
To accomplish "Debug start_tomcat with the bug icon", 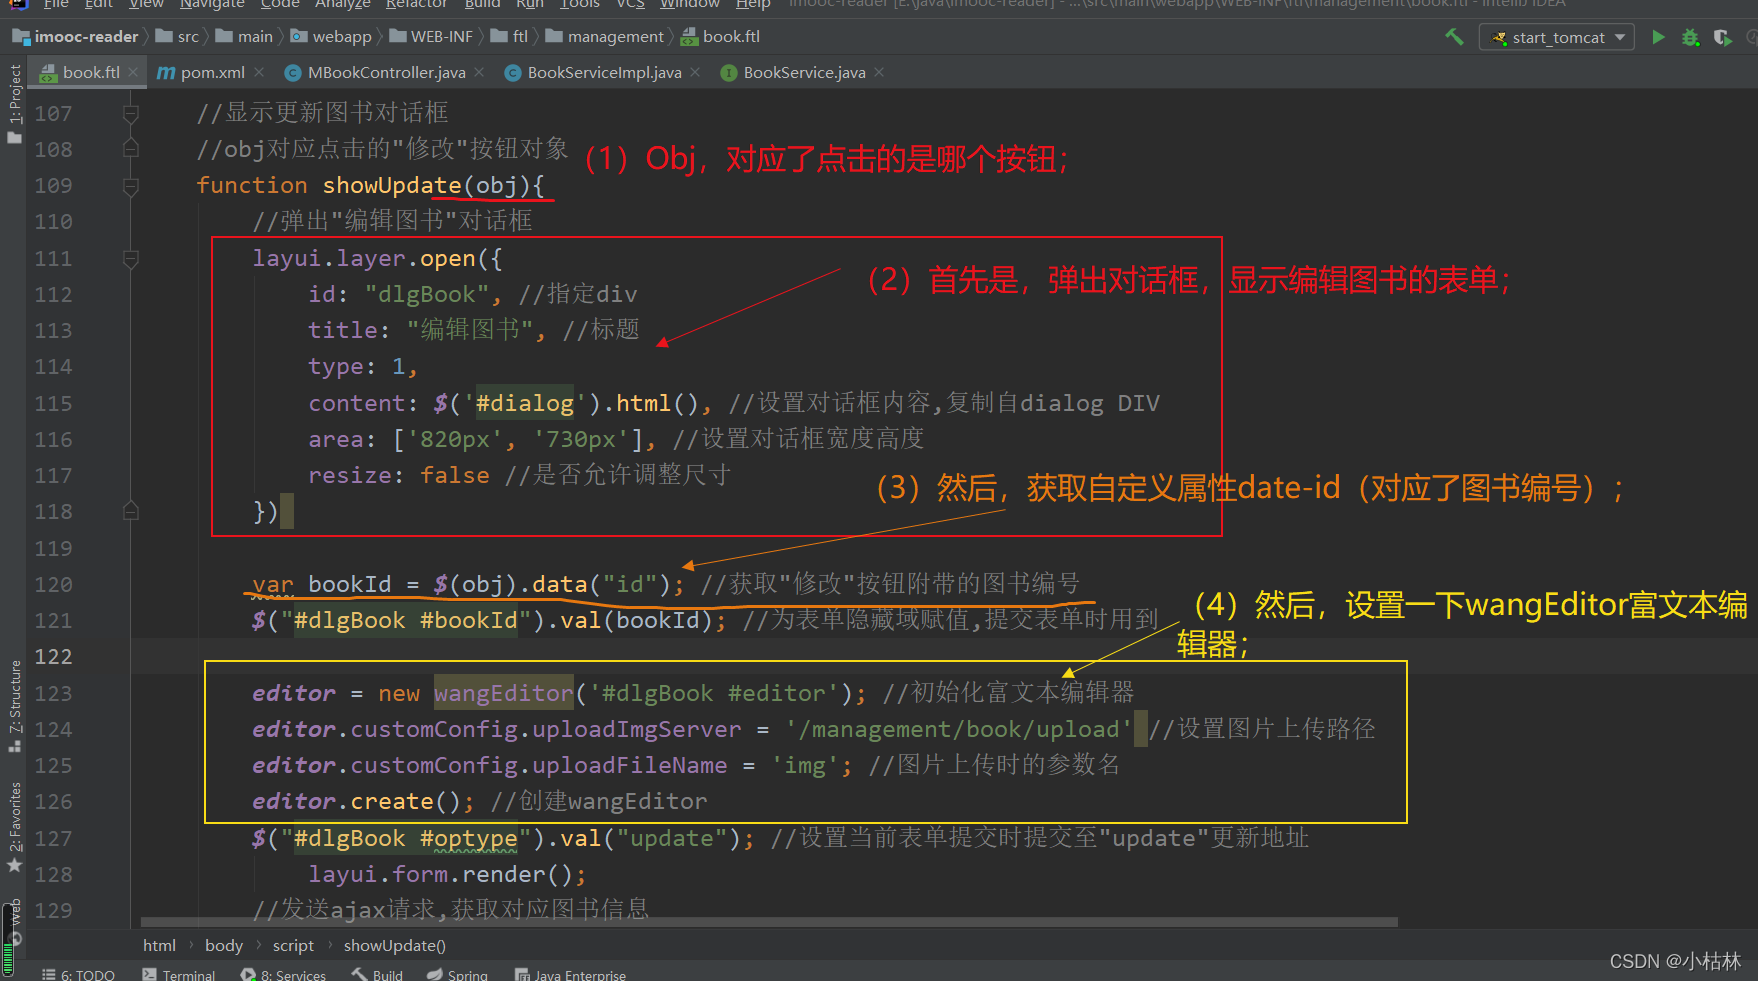I will [1690, 37].
